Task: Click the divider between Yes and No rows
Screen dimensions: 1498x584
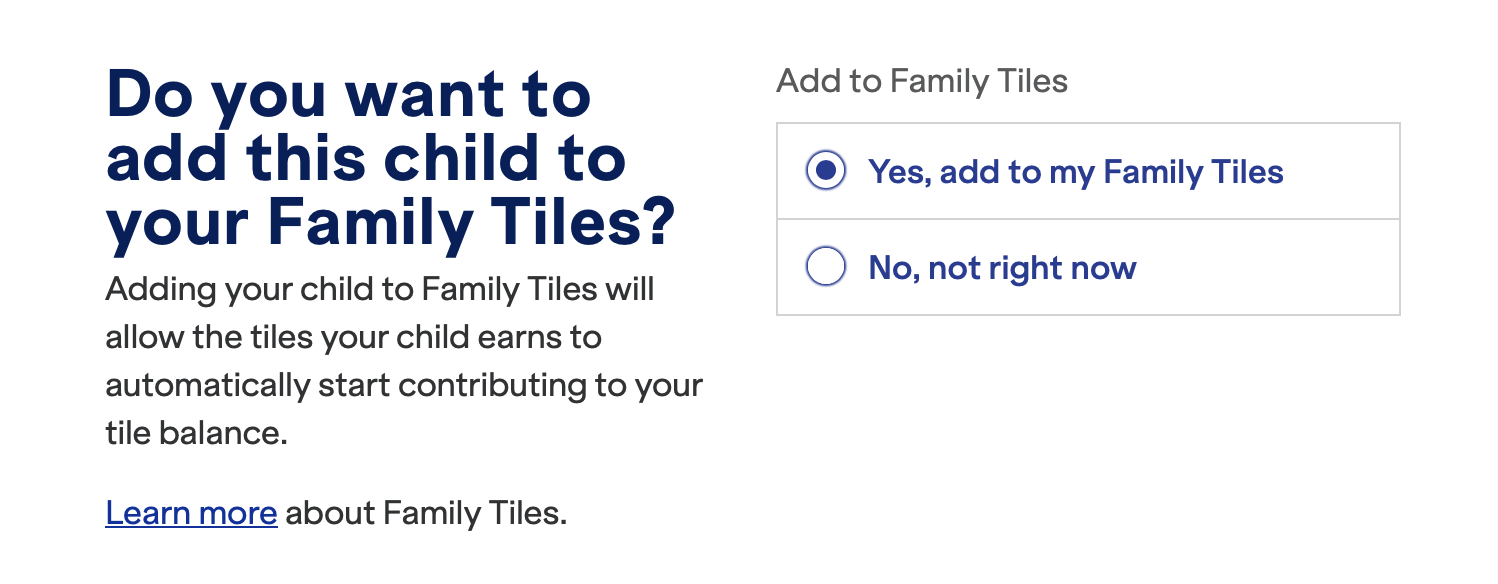Action: pyautogui.click(x=1088, y=219)
